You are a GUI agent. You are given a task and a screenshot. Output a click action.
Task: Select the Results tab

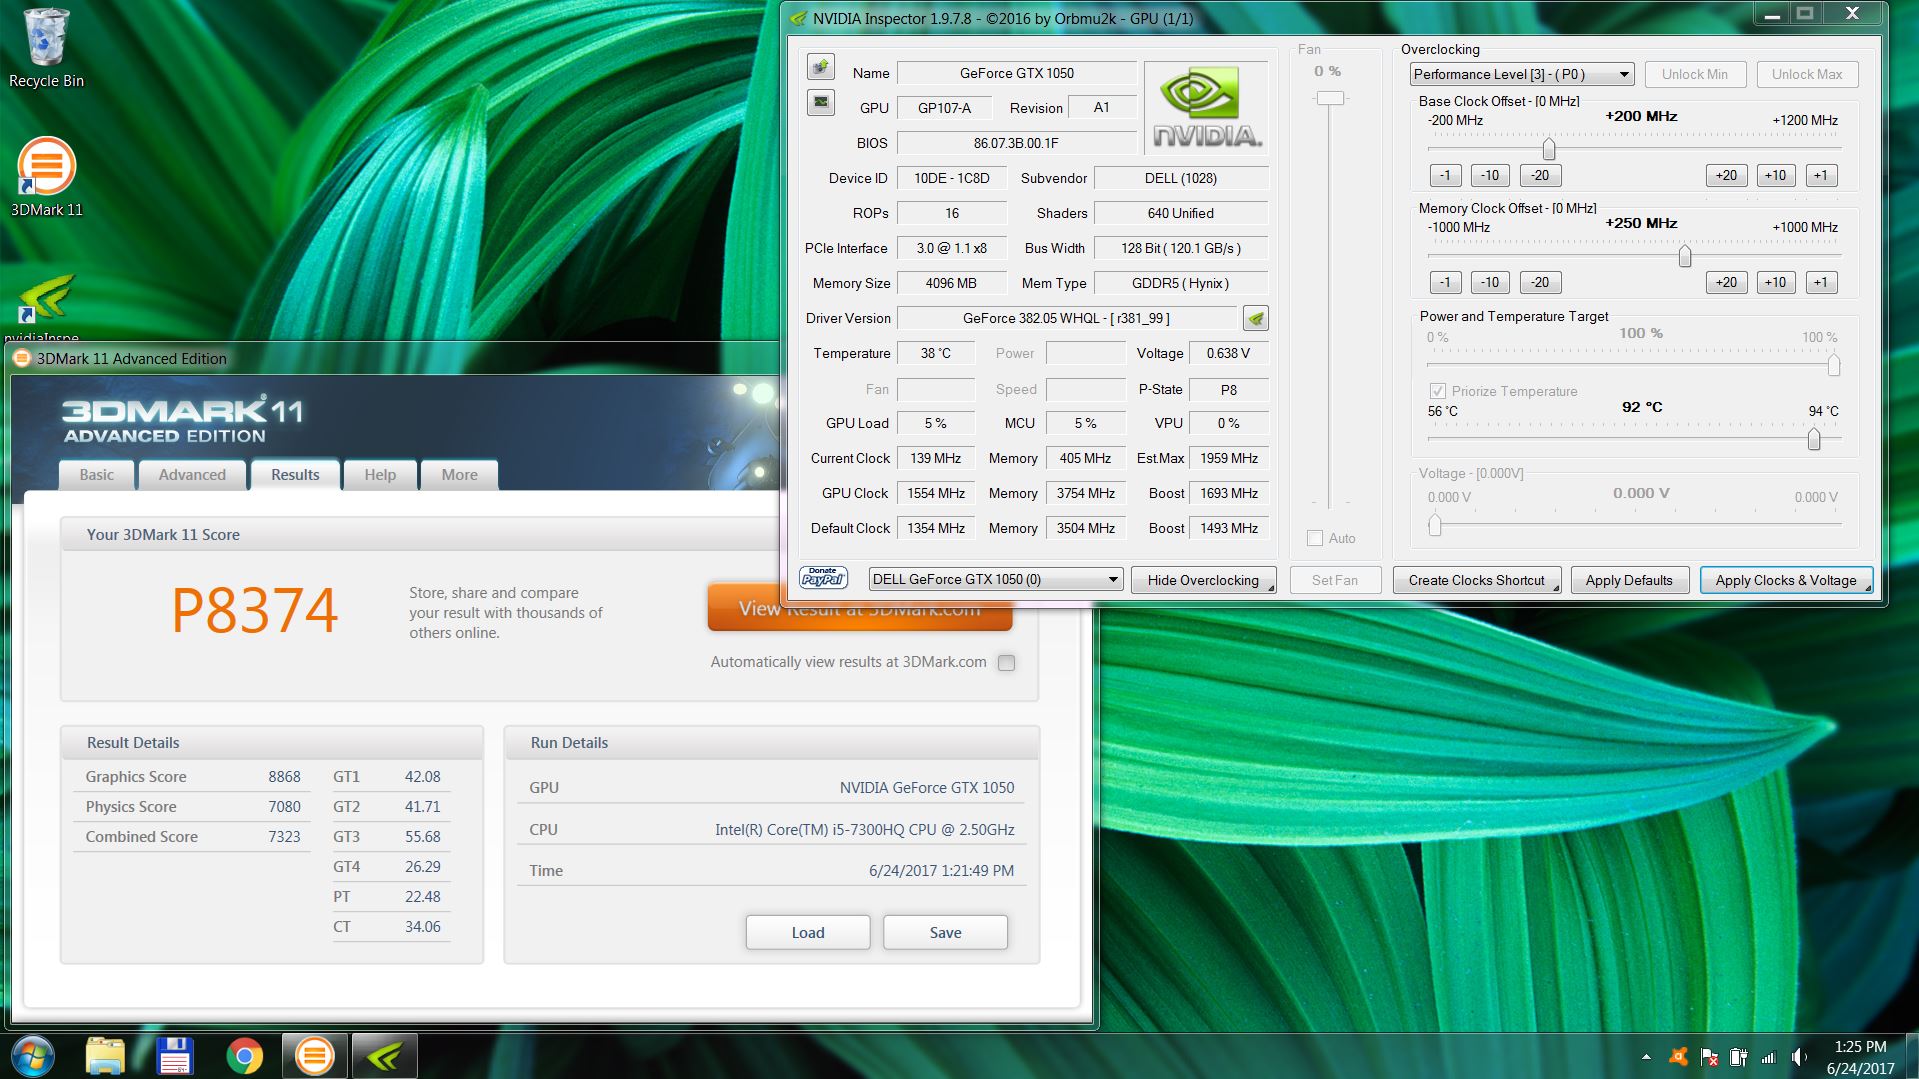click(x=295, y=474)
